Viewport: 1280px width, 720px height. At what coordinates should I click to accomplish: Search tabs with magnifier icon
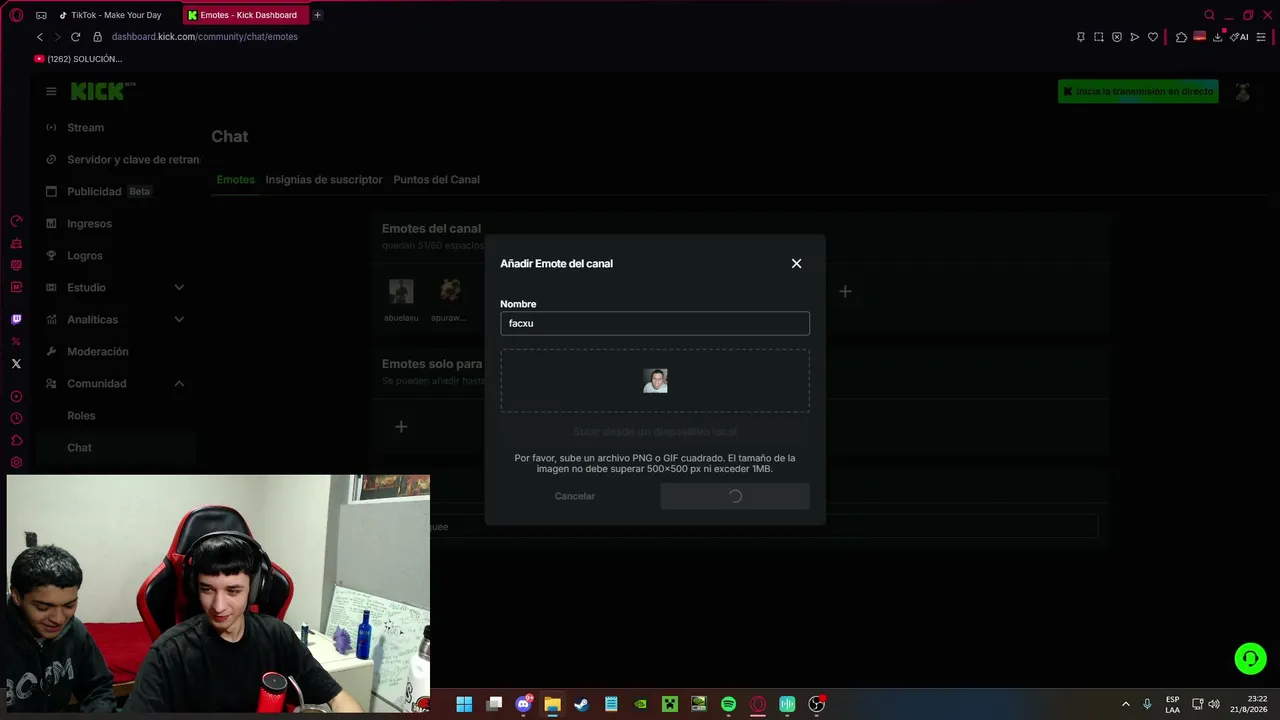point(1209,15)
